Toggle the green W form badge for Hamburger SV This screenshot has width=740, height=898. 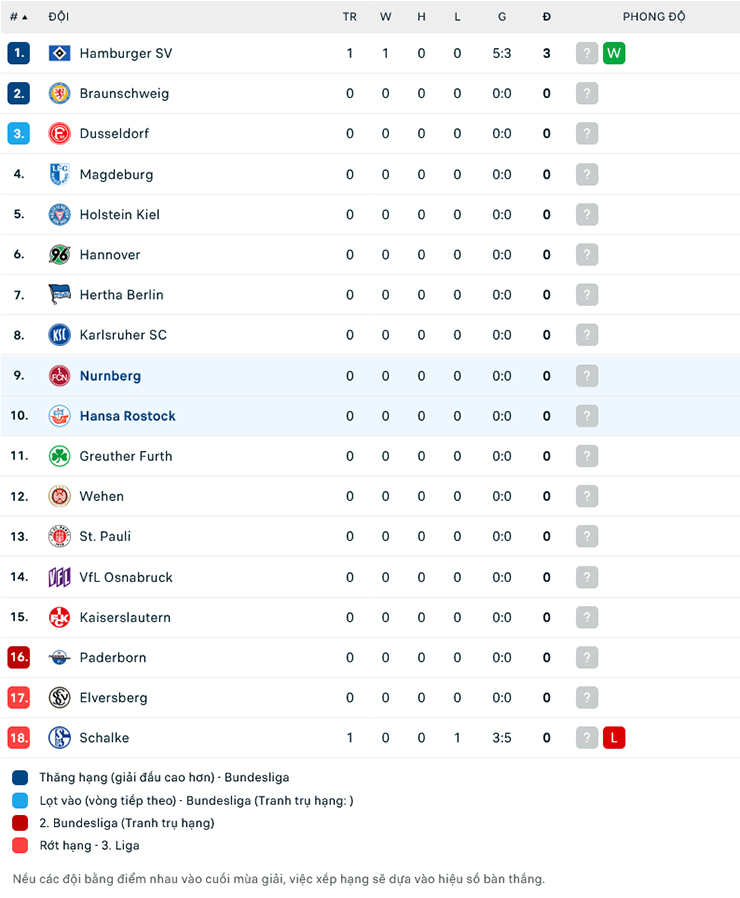pyautogui.click(x=613, y=53)
